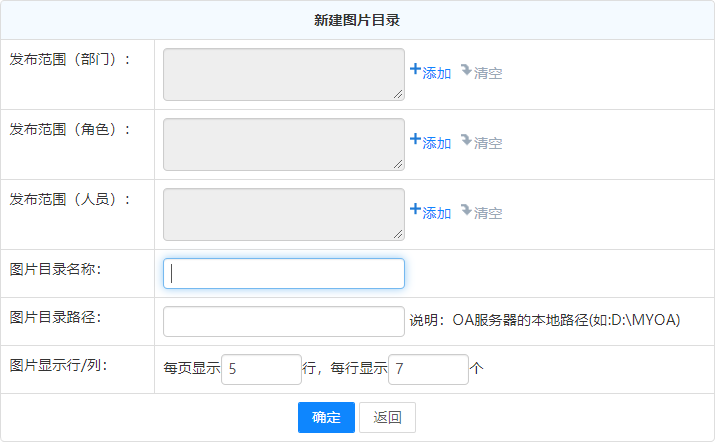Clear the personnel publish scope (清空)

481,213
